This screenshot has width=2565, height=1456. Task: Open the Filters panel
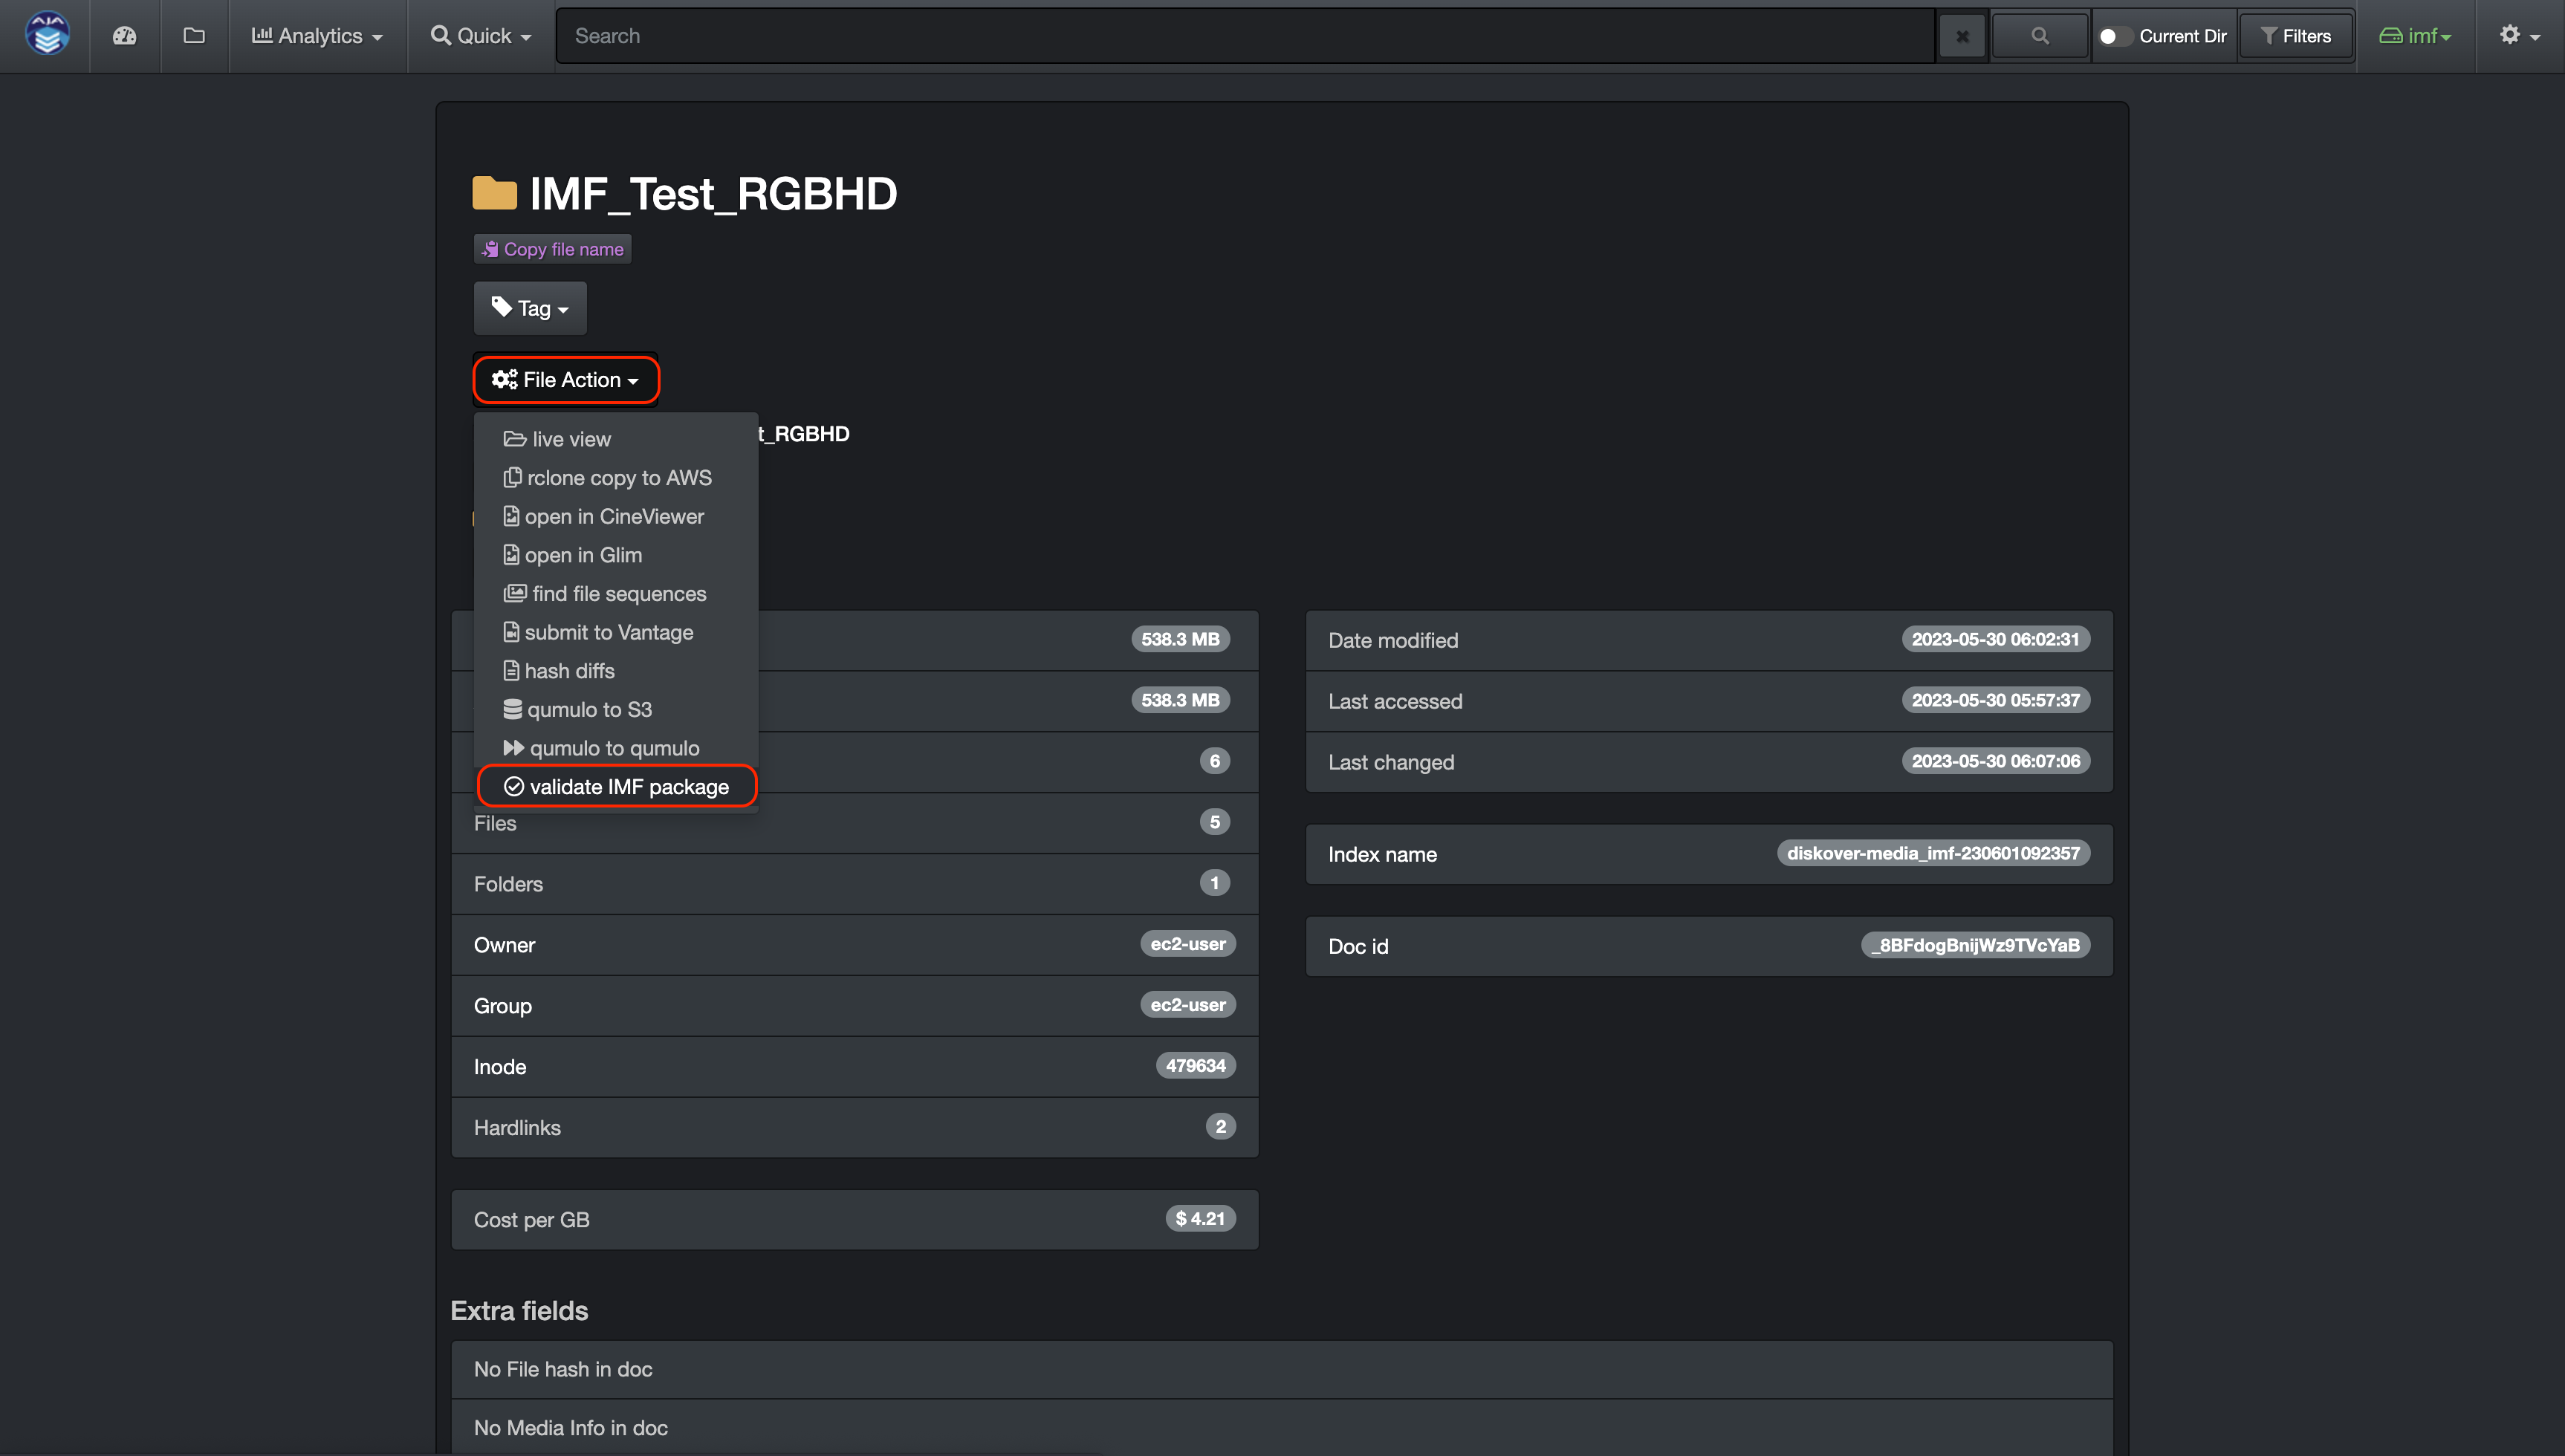point(2295,35)
